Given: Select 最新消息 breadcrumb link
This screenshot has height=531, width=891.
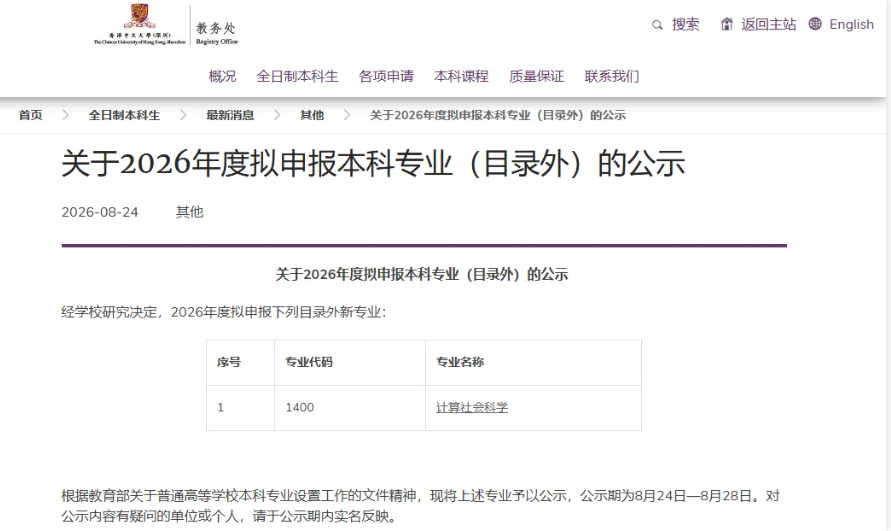Looking at the screenshot, I should [230, 115].
